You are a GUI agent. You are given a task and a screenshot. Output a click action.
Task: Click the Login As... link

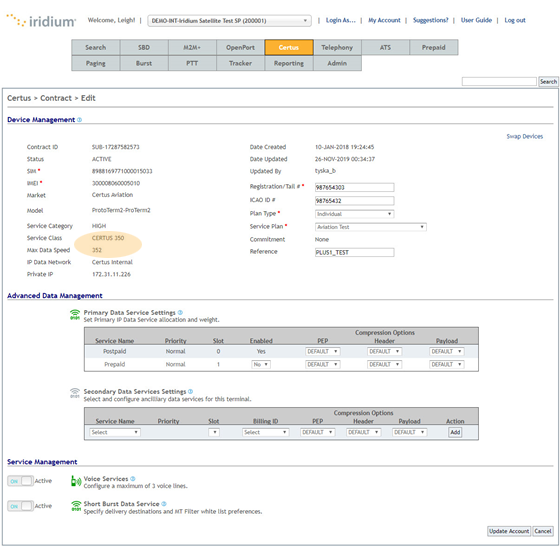[x=340, y=20]
